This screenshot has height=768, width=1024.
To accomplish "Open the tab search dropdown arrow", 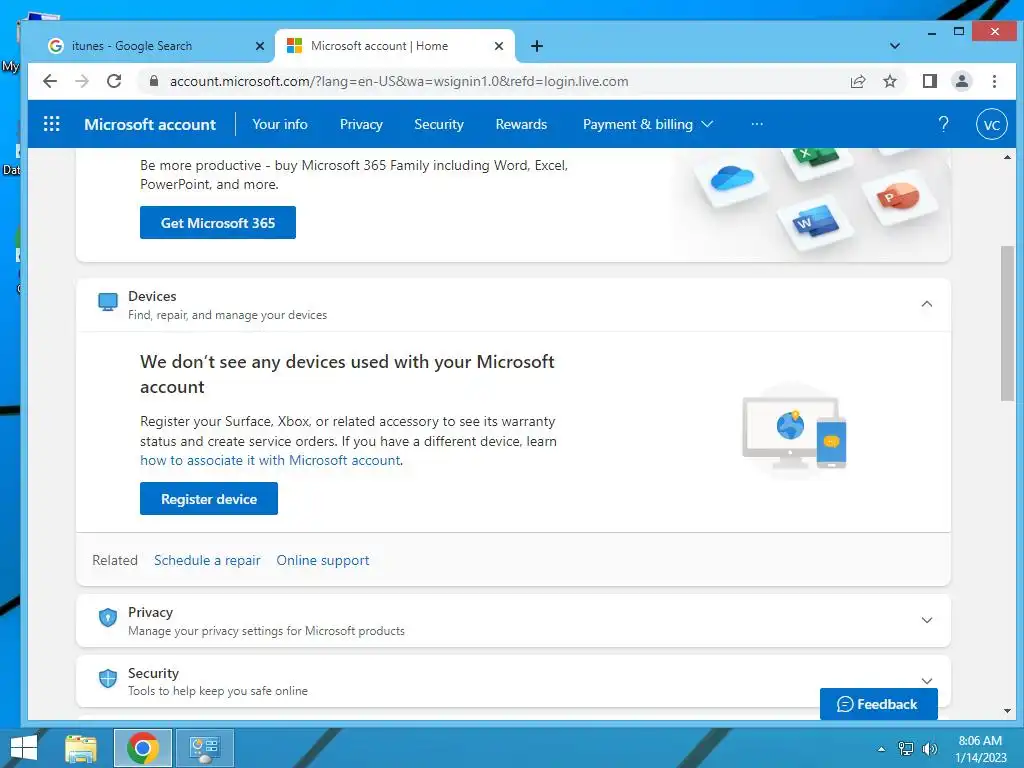I will [895, 46].
